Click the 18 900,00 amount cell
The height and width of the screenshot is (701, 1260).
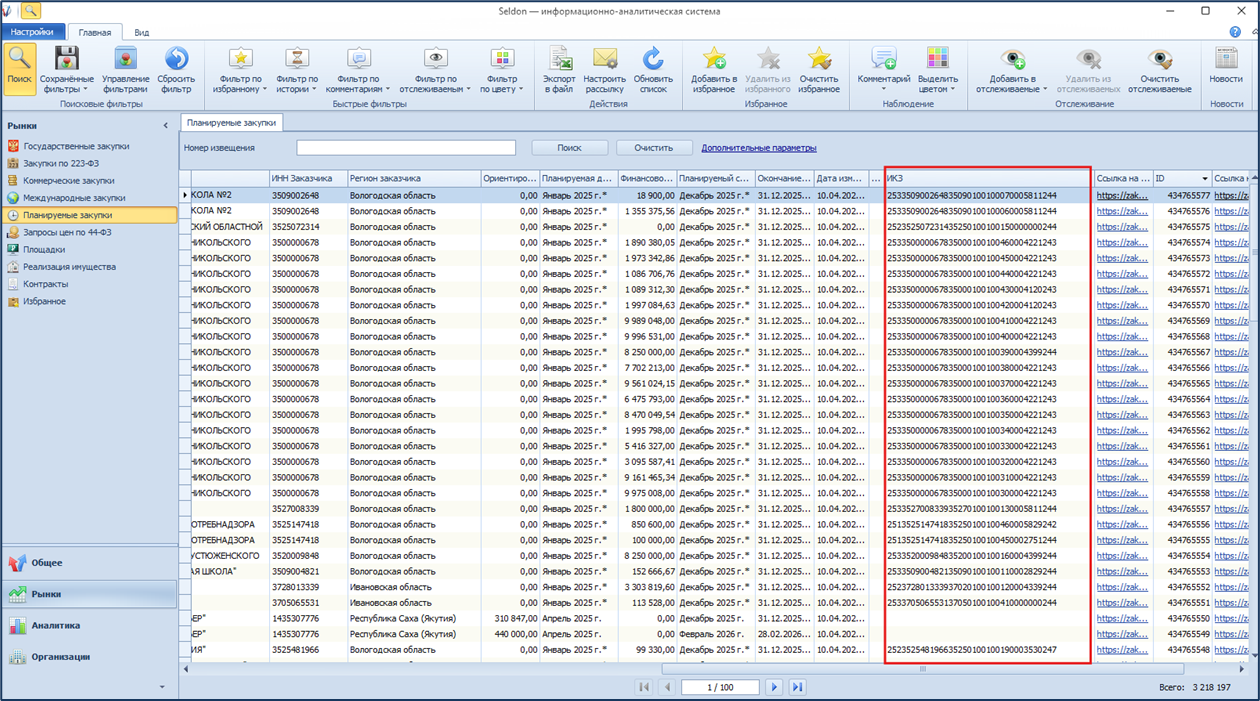tap(647, 196)
